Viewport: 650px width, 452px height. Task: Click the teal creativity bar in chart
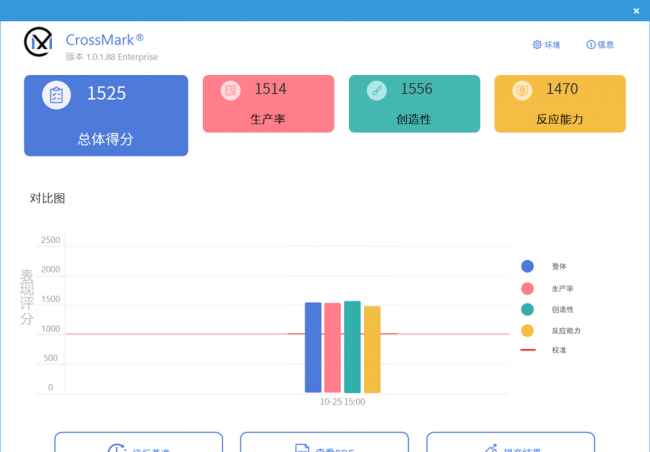point(352,347)
